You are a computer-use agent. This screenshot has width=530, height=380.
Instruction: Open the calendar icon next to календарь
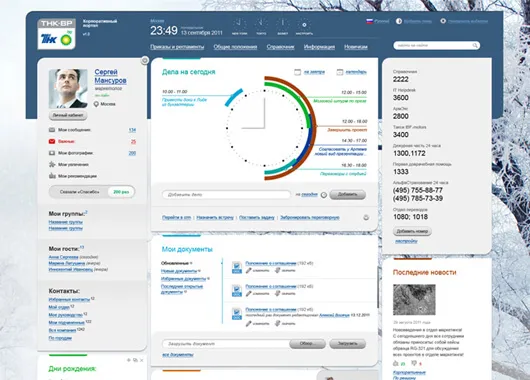(x=340, y=72)
